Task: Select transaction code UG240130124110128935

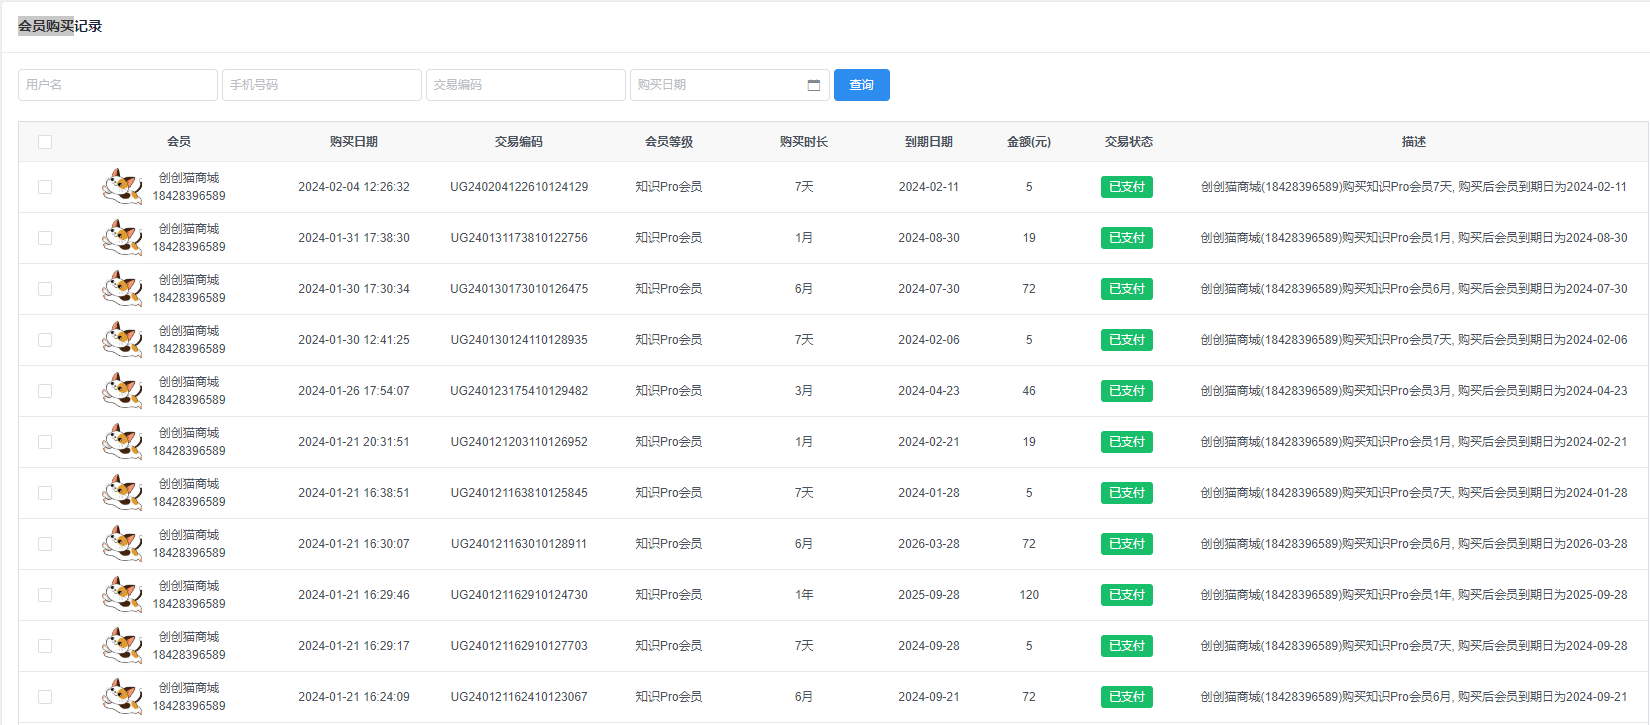Action: (519, 340)
